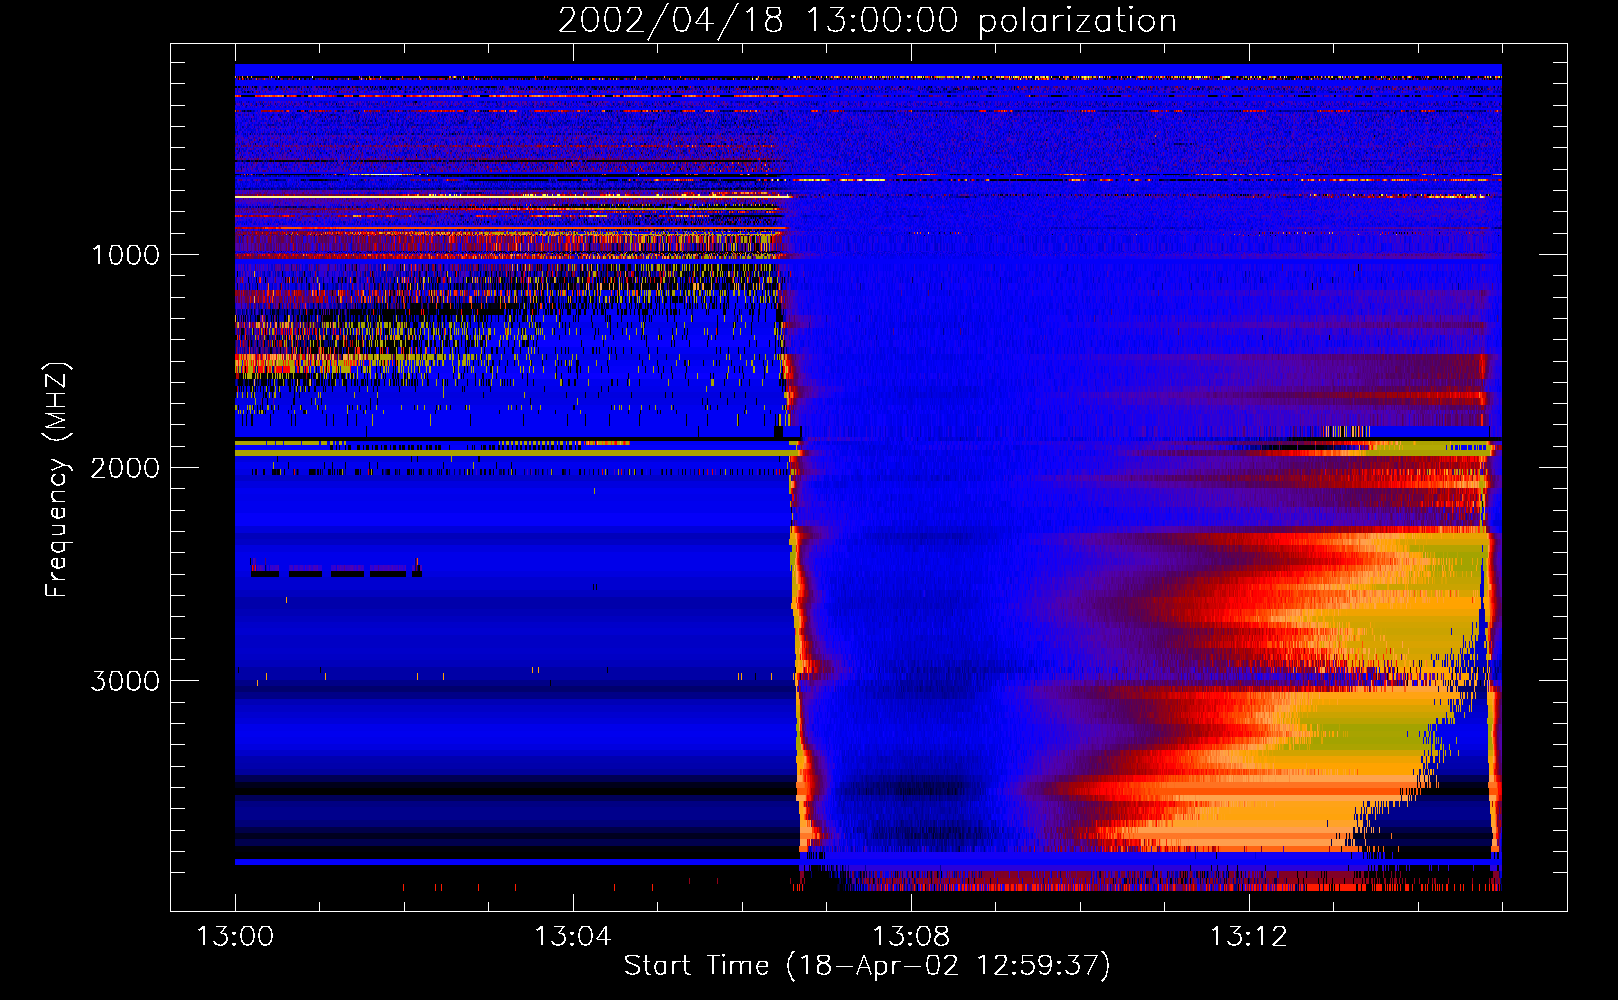Viewport: 1618px width, 1000px height.
Task: Click the 3000 frequency tick label
Action: coord(125,680)
